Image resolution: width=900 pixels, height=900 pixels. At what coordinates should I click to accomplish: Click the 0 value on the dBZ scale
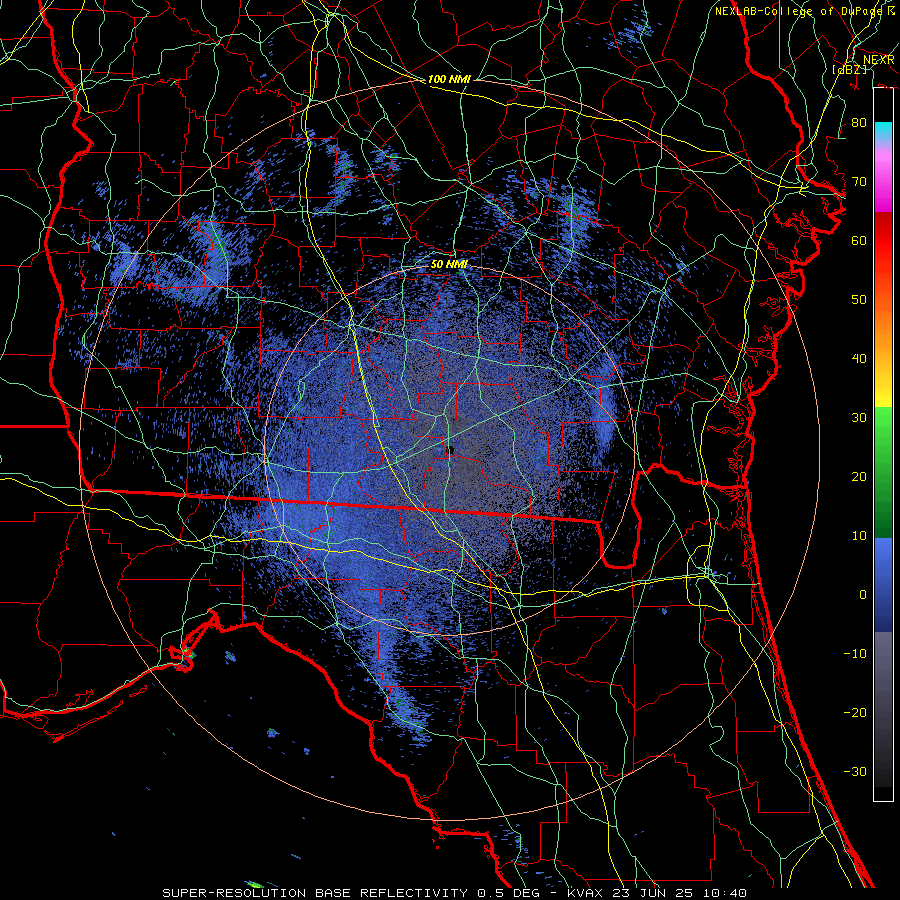tap(863, 595)
